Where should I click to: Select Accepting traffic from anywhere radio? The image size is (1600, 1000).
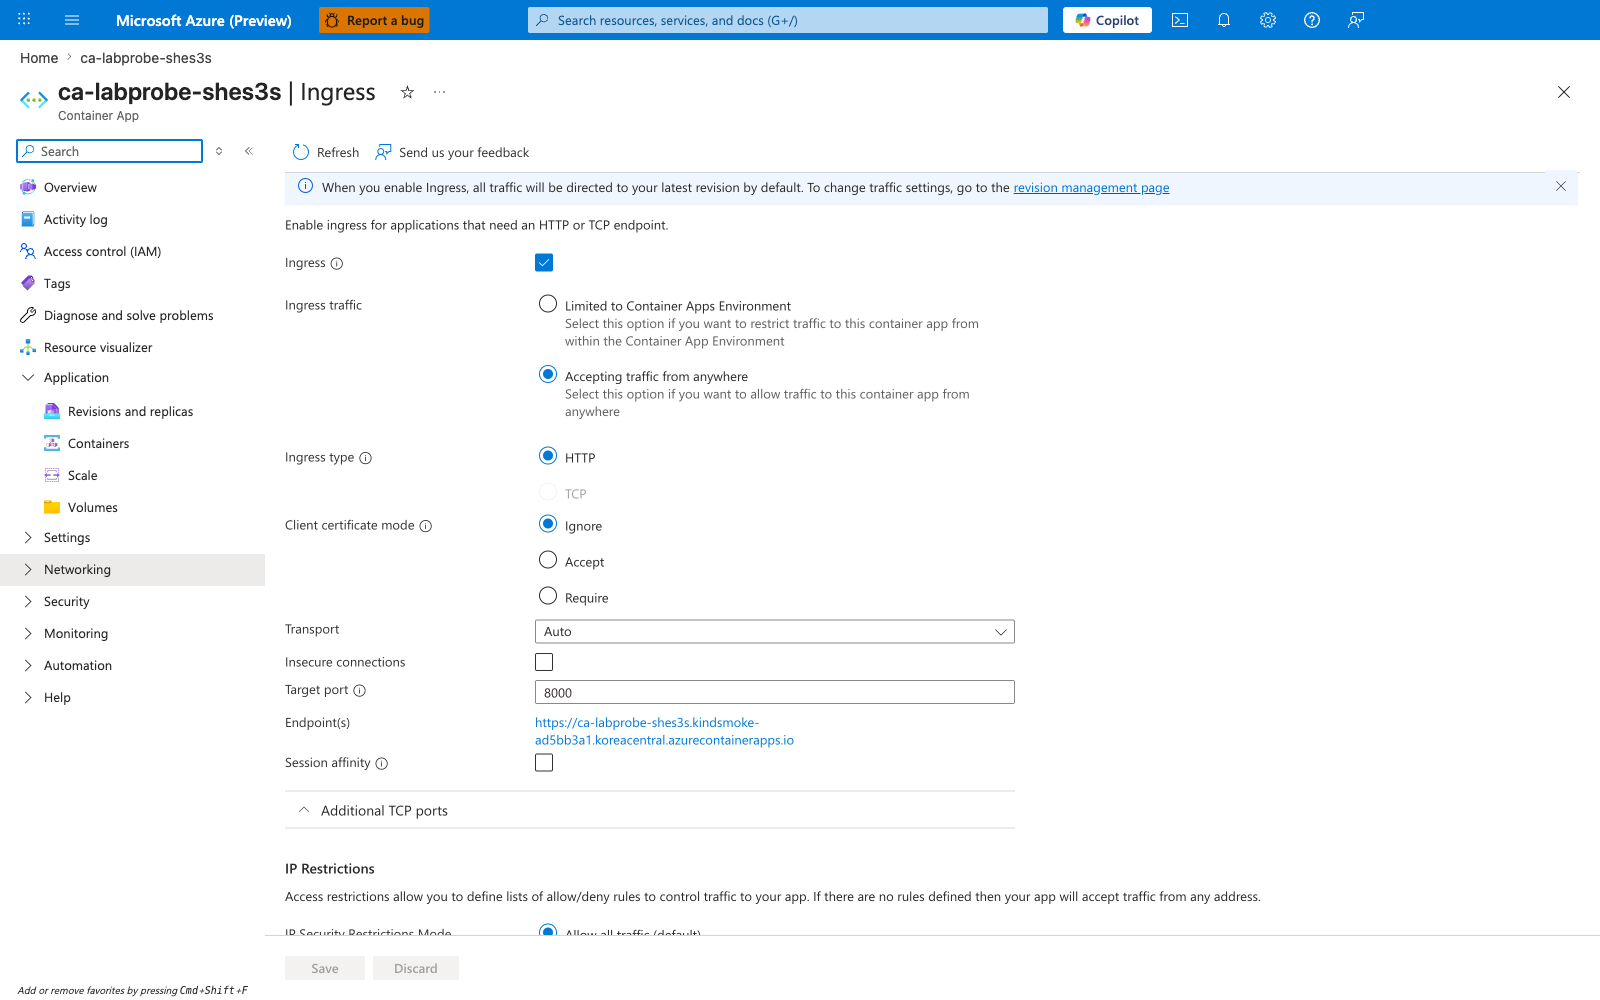coord(548,374)
